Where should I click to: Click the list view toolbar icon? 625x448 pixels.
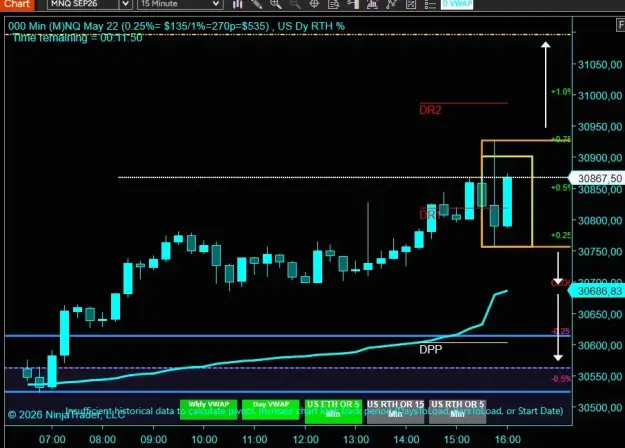pyautogui.click(x=430, y=4)
